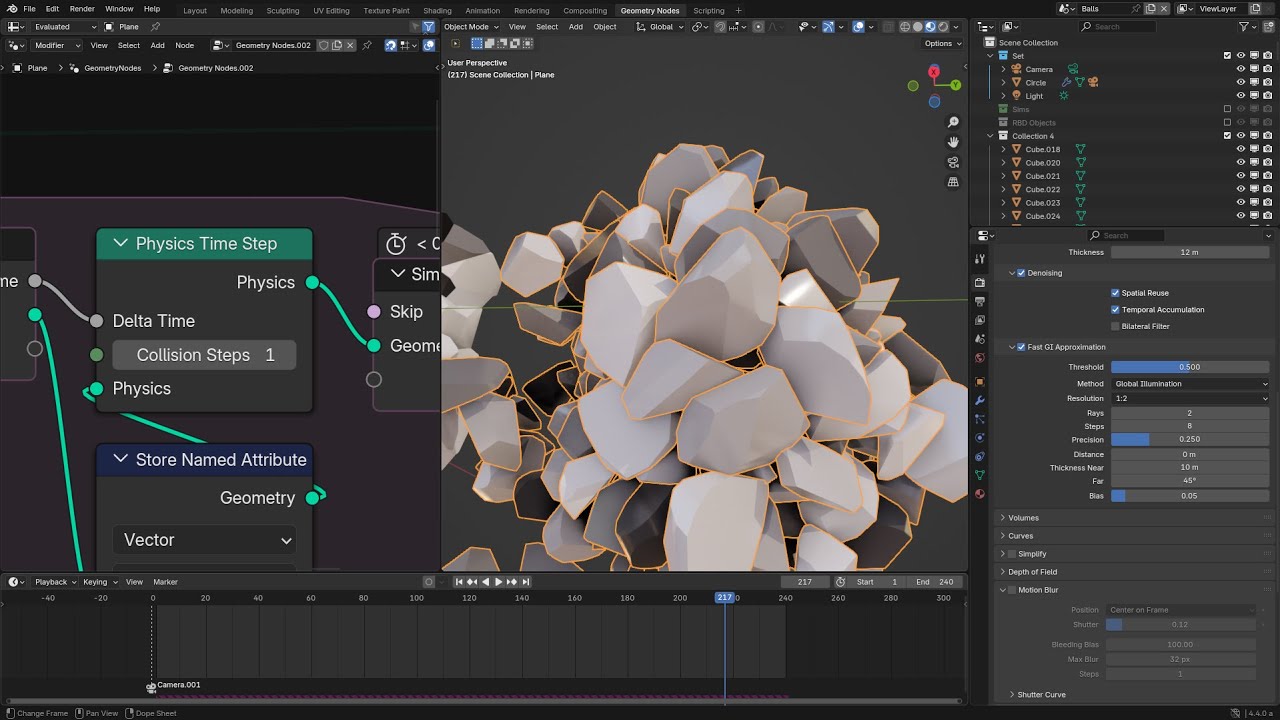Enable the Bilateral Filter checkbox
This screenshot has height=720, width=1280.
1115,326
